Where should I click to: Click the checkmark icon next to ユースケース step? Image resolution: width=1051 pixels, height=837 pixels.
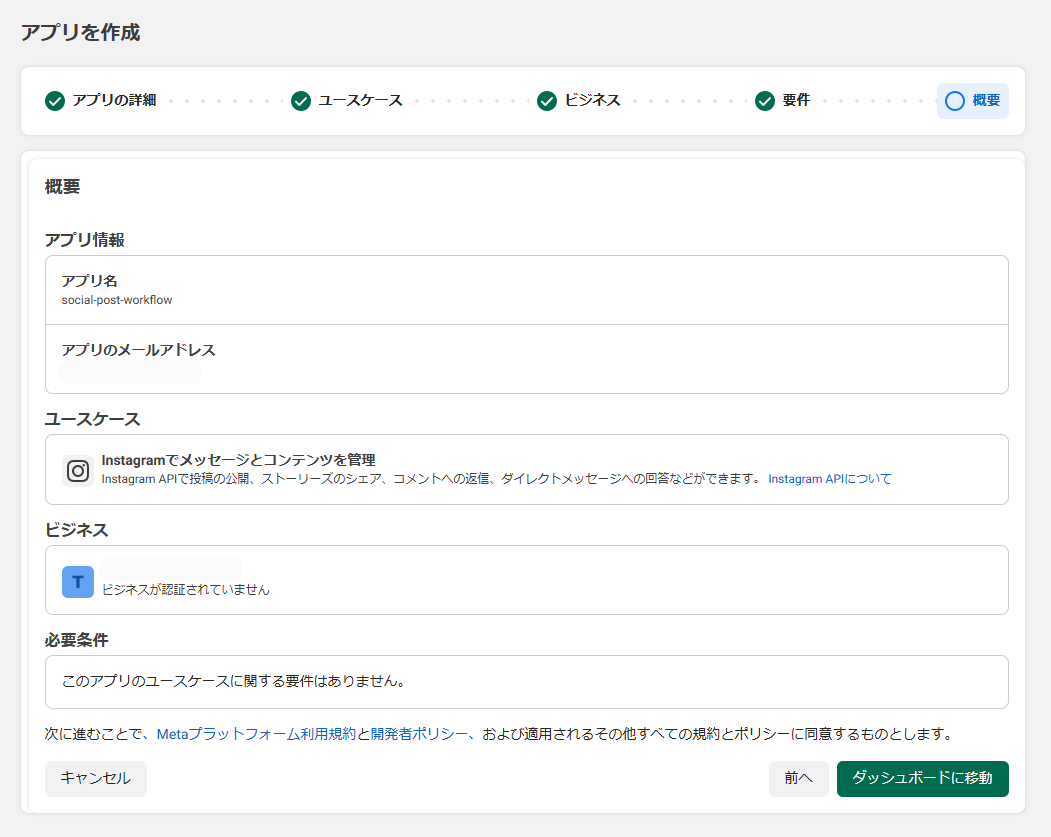coord(301,101)
